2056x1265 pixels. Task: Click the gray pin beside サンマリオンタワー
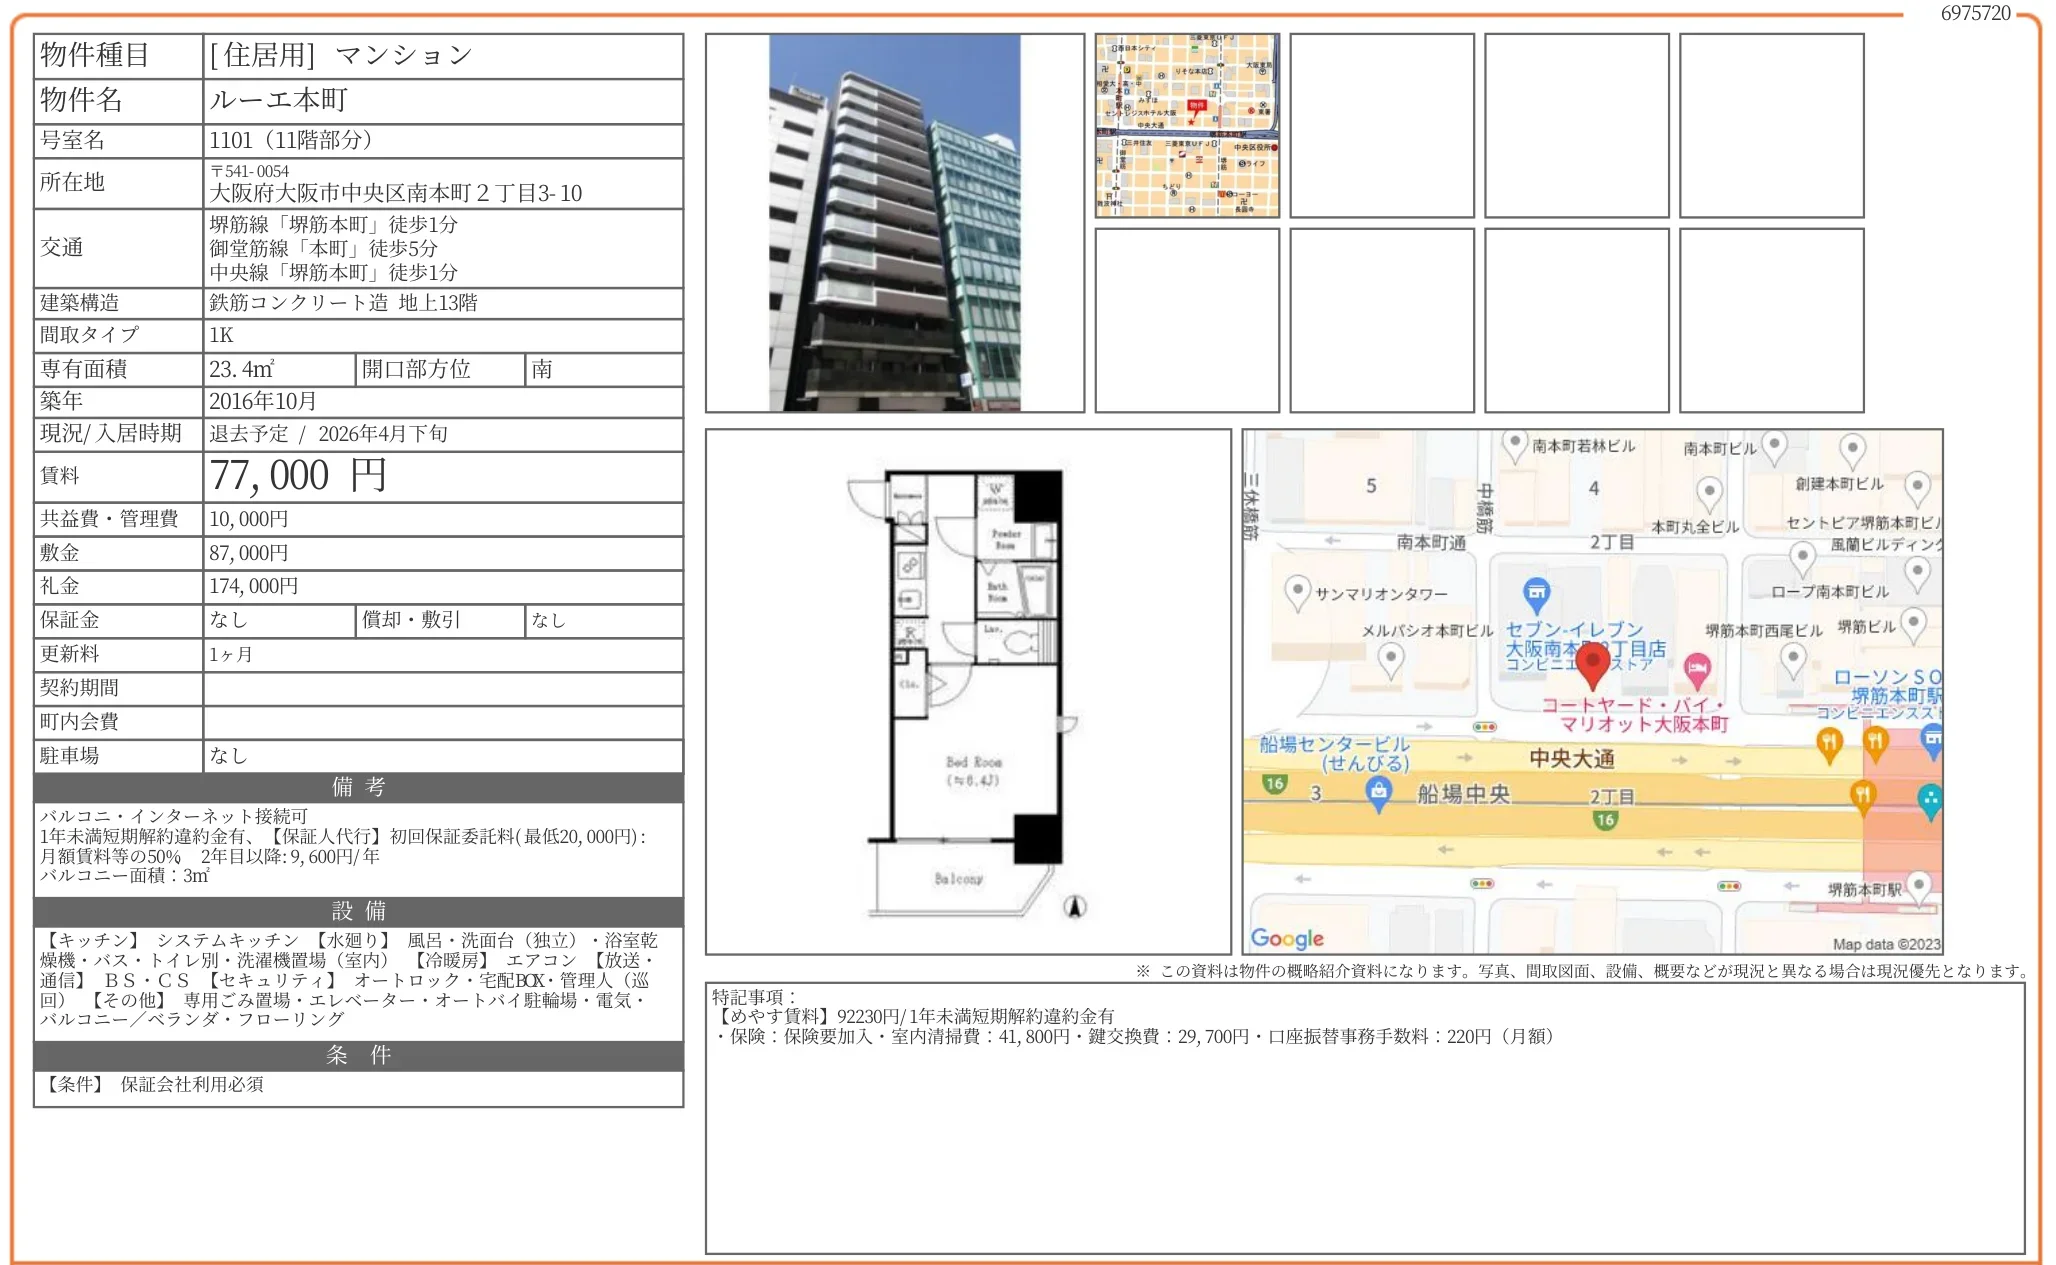[1297, 591]
